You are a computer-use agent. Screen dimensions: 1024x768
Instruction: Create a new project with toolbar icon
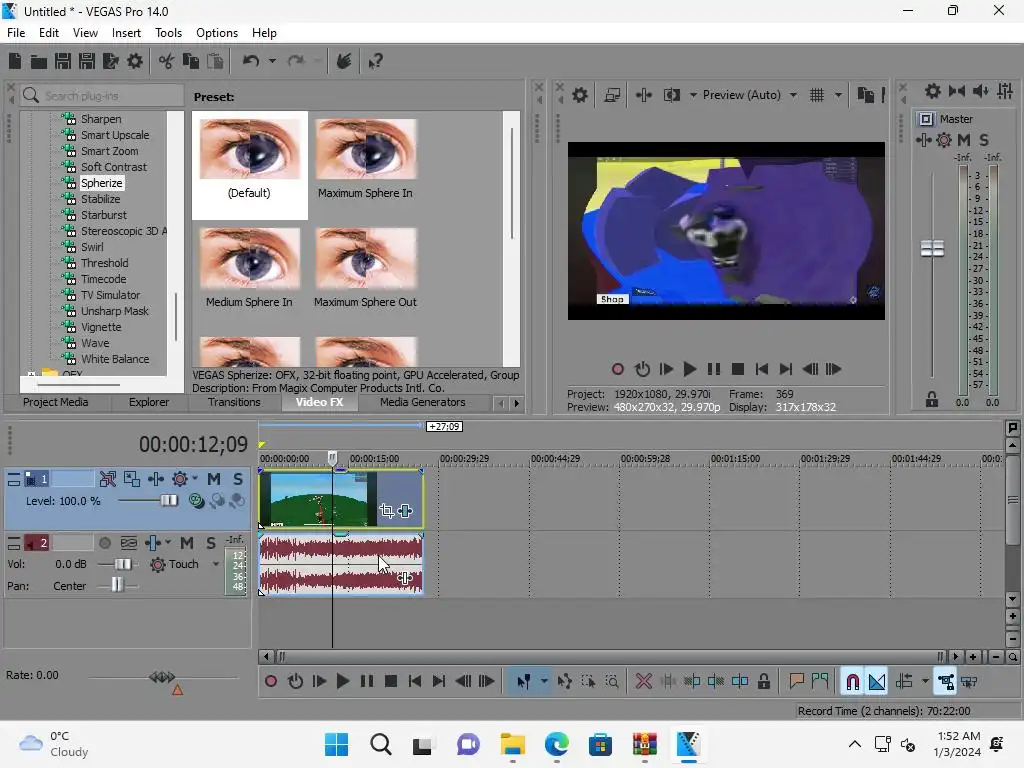point(15,61)
